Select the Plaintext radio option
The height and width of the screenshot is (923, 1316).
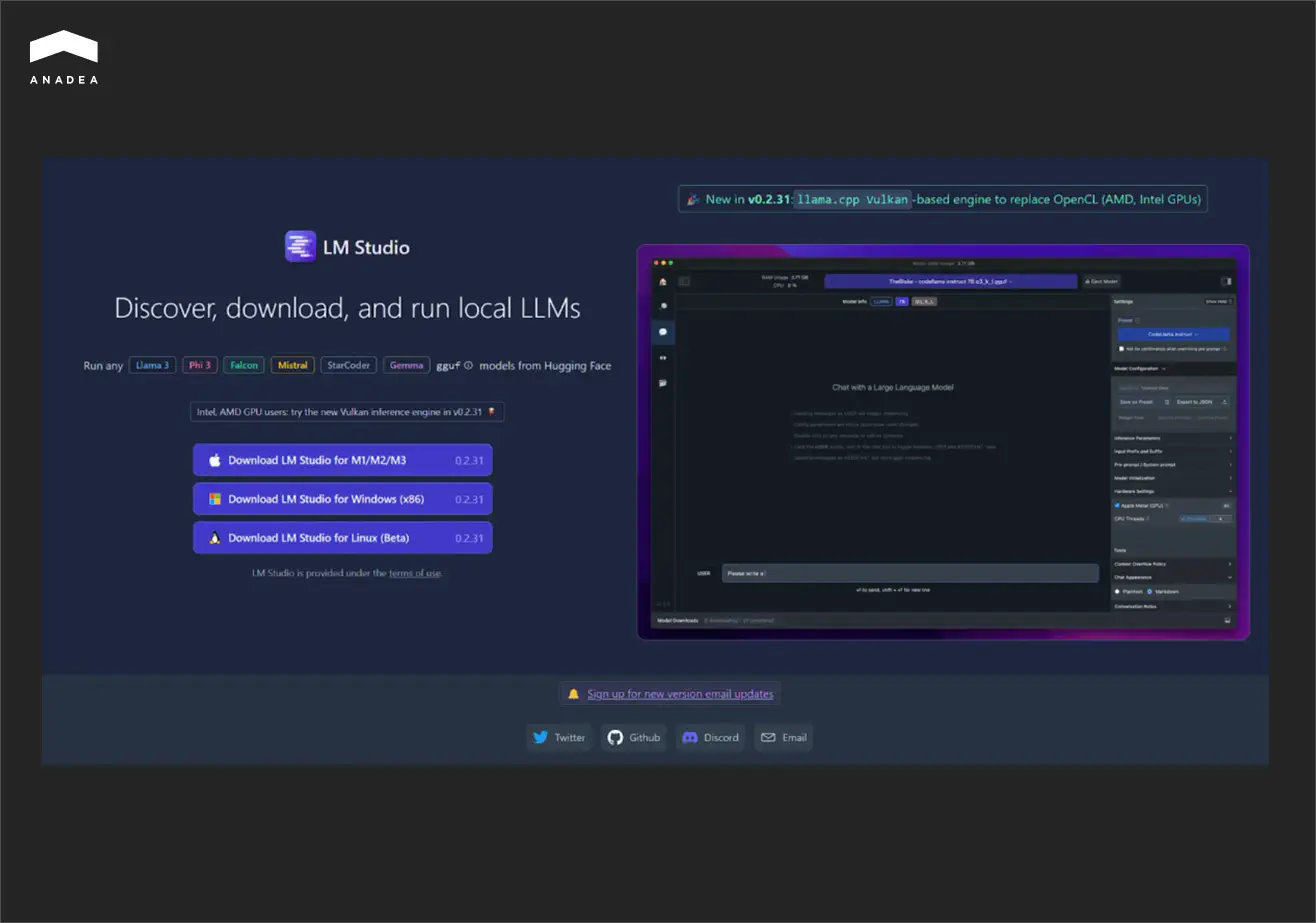[1117, 592]
